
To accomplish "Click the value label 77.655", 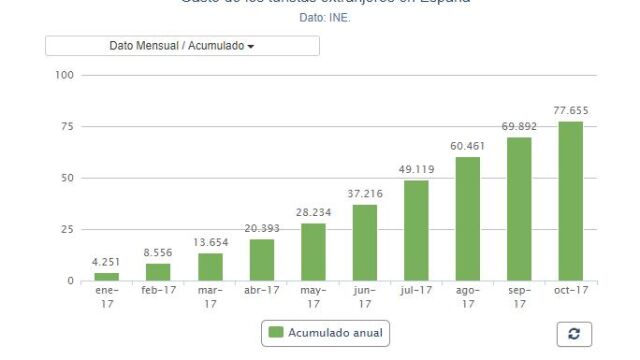I will click(x=571, y=111).
